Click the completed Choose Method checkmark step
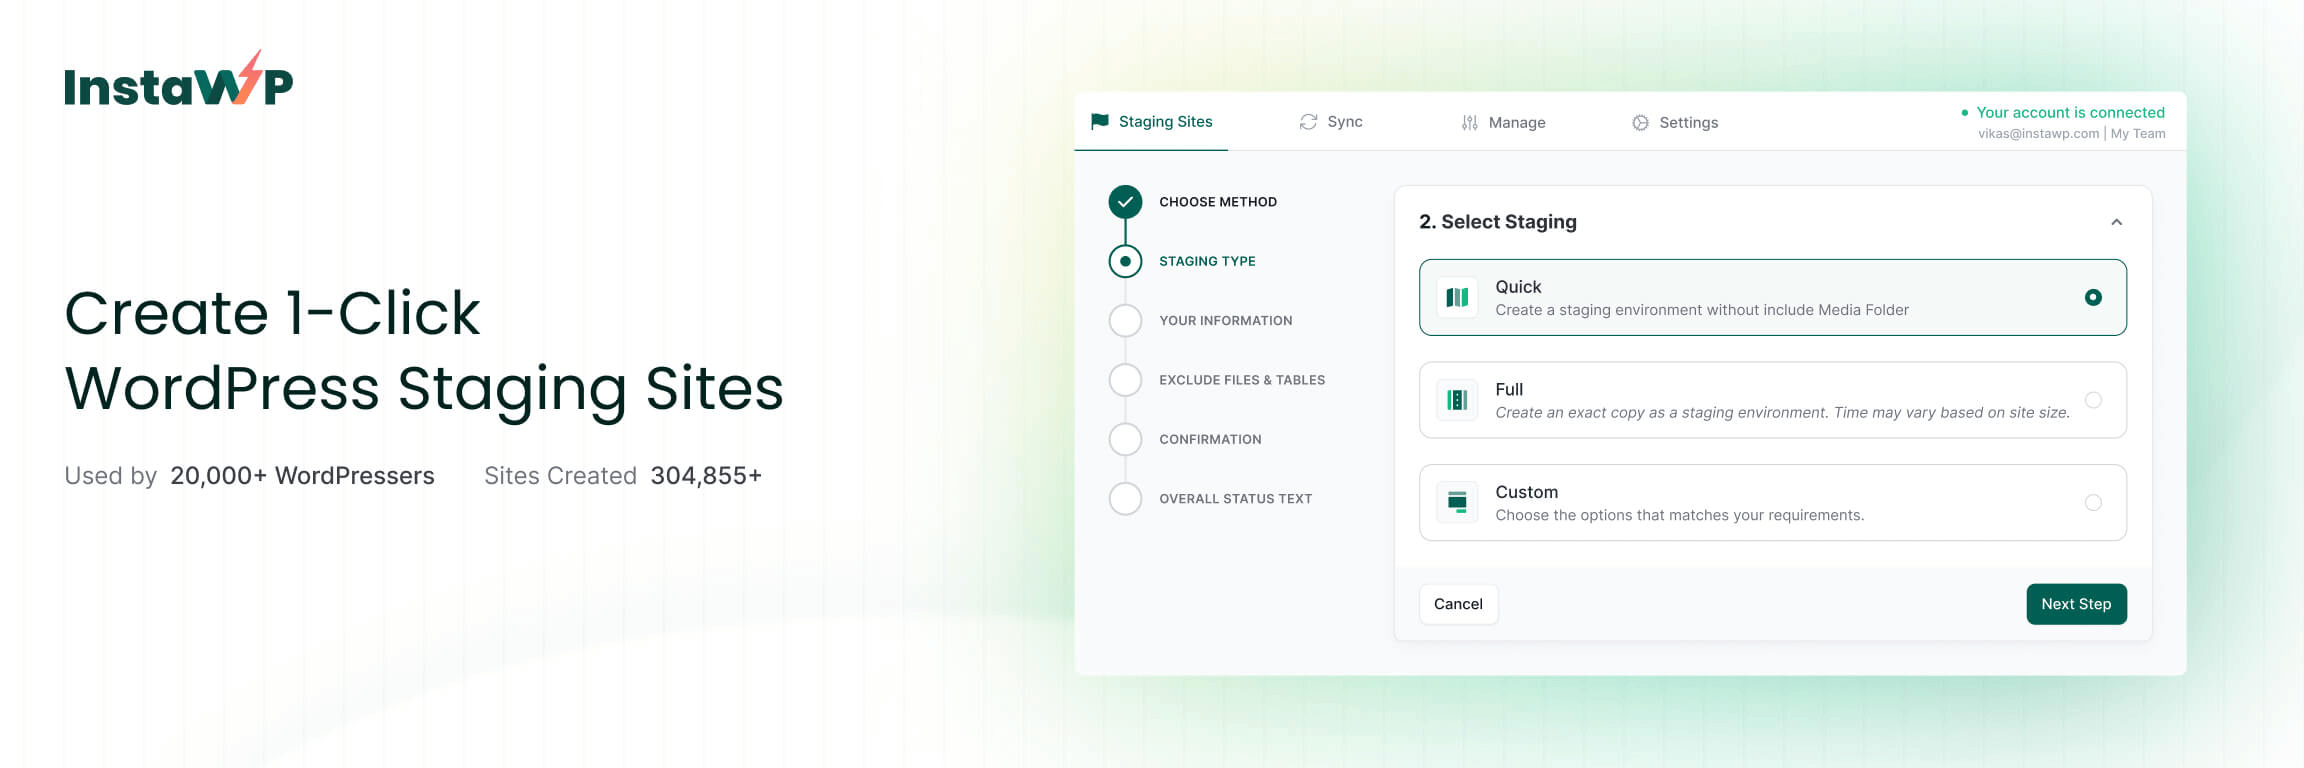 1125,202
